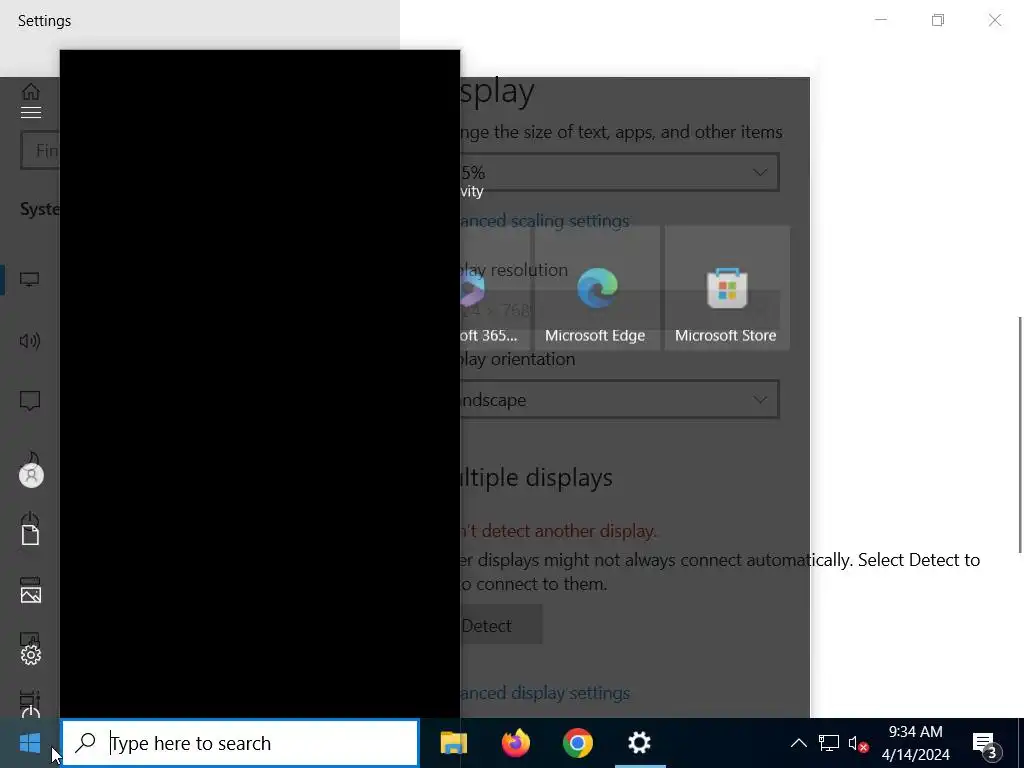1024x768 pixels.
Task: Close the Settings window
Action: point(995,20)
